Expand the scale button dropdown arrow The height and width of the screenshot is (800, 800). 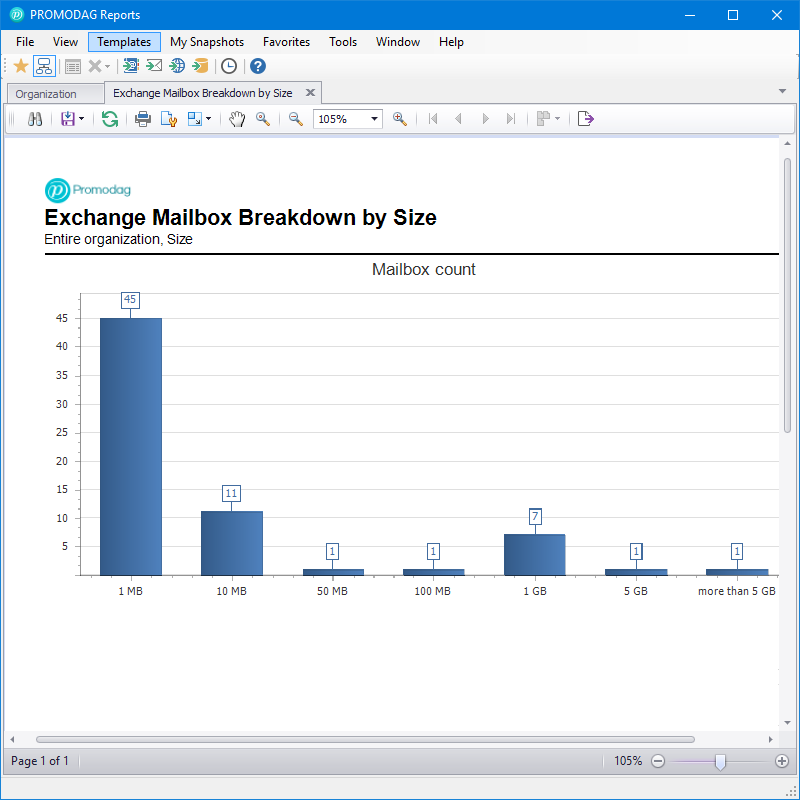[x=209, y=119]
